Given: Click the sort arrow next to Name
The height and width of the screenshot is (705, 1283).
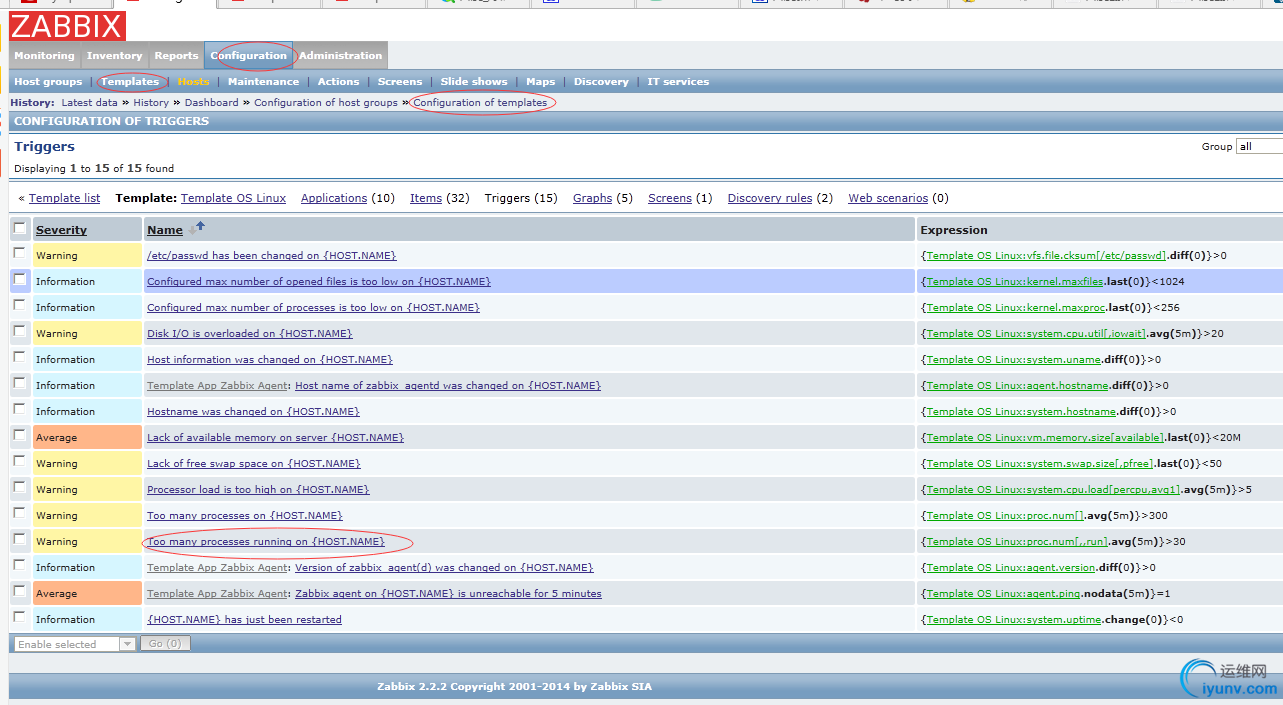Looking at the screenshot, I should point(196,228).
